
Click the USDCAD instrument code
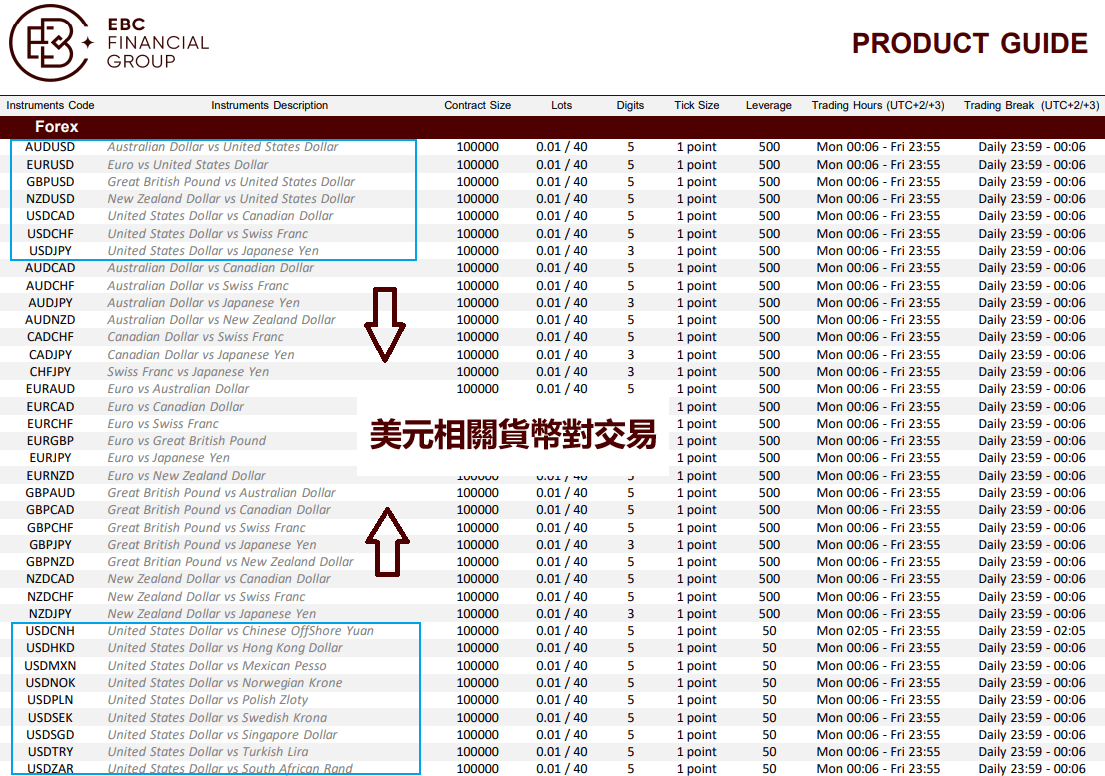(x=50, y=216)
